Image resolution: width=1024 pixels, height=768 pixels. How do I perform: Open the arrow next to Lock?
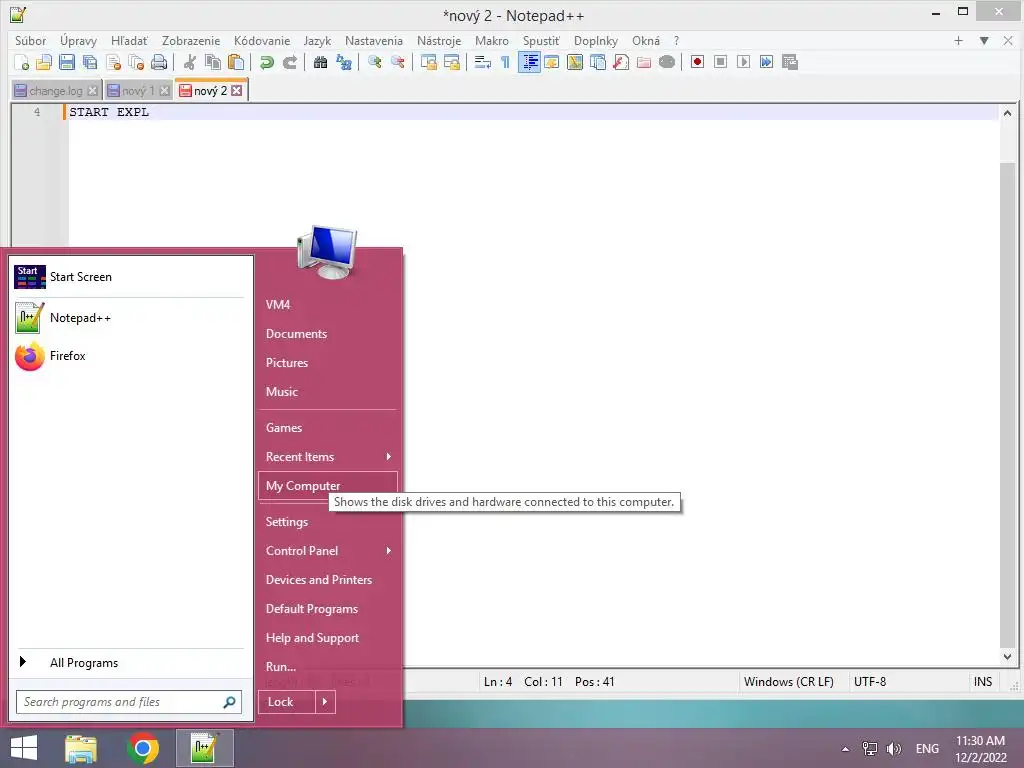325,702
